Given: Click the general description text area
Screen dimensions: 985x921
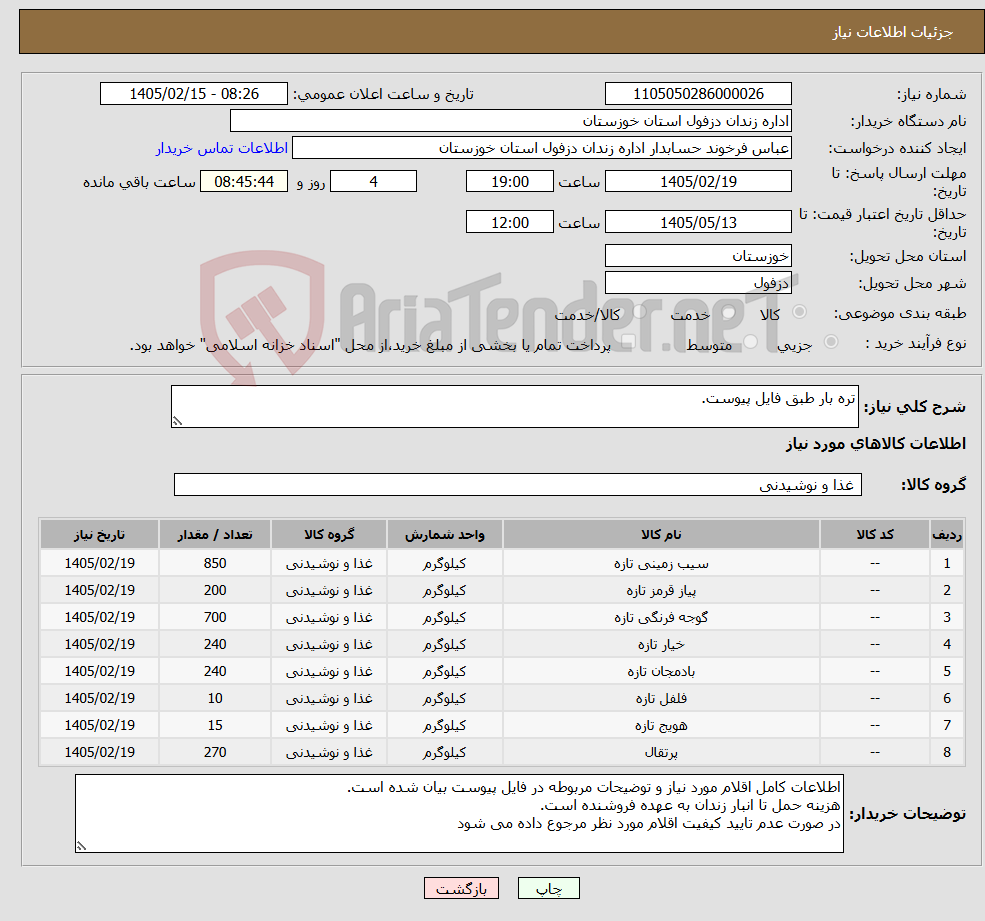Looking at the screenshot, I should pyautogui.click(x=514, y=406).
